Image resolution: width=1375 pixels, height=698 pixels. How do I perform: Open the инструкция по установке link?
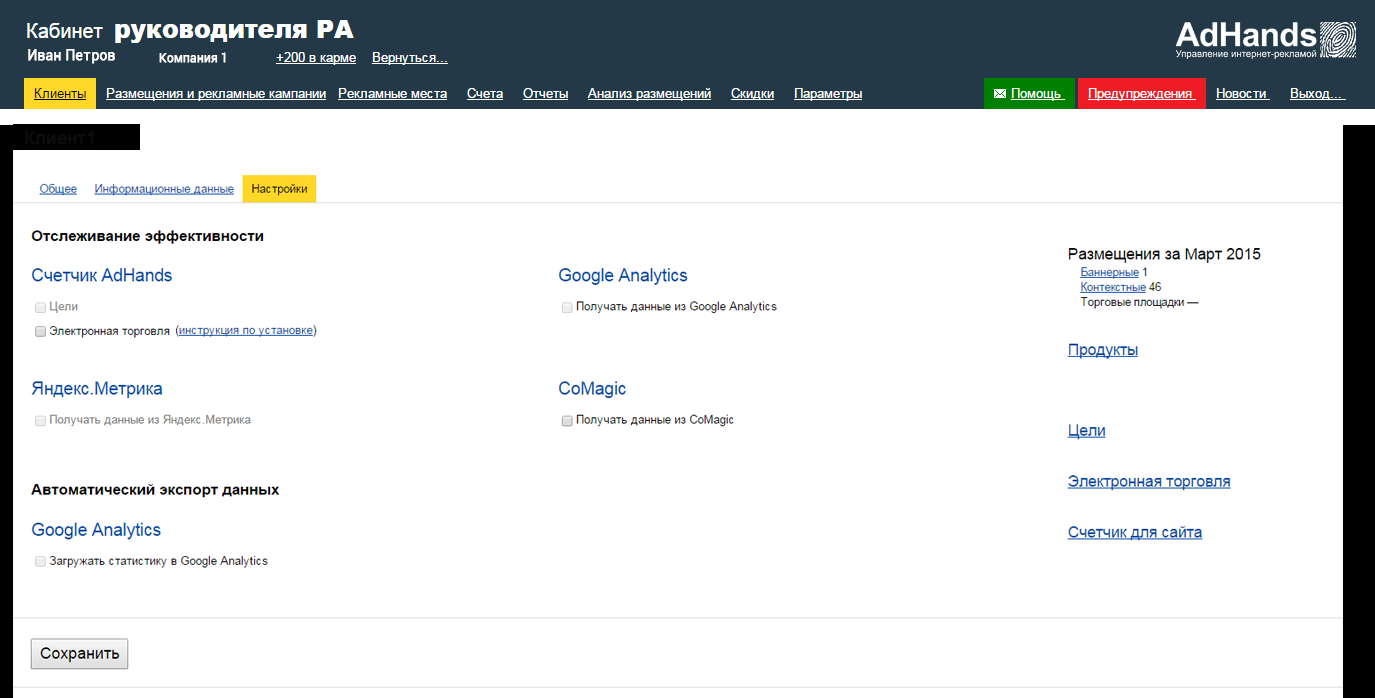[246, 331]
